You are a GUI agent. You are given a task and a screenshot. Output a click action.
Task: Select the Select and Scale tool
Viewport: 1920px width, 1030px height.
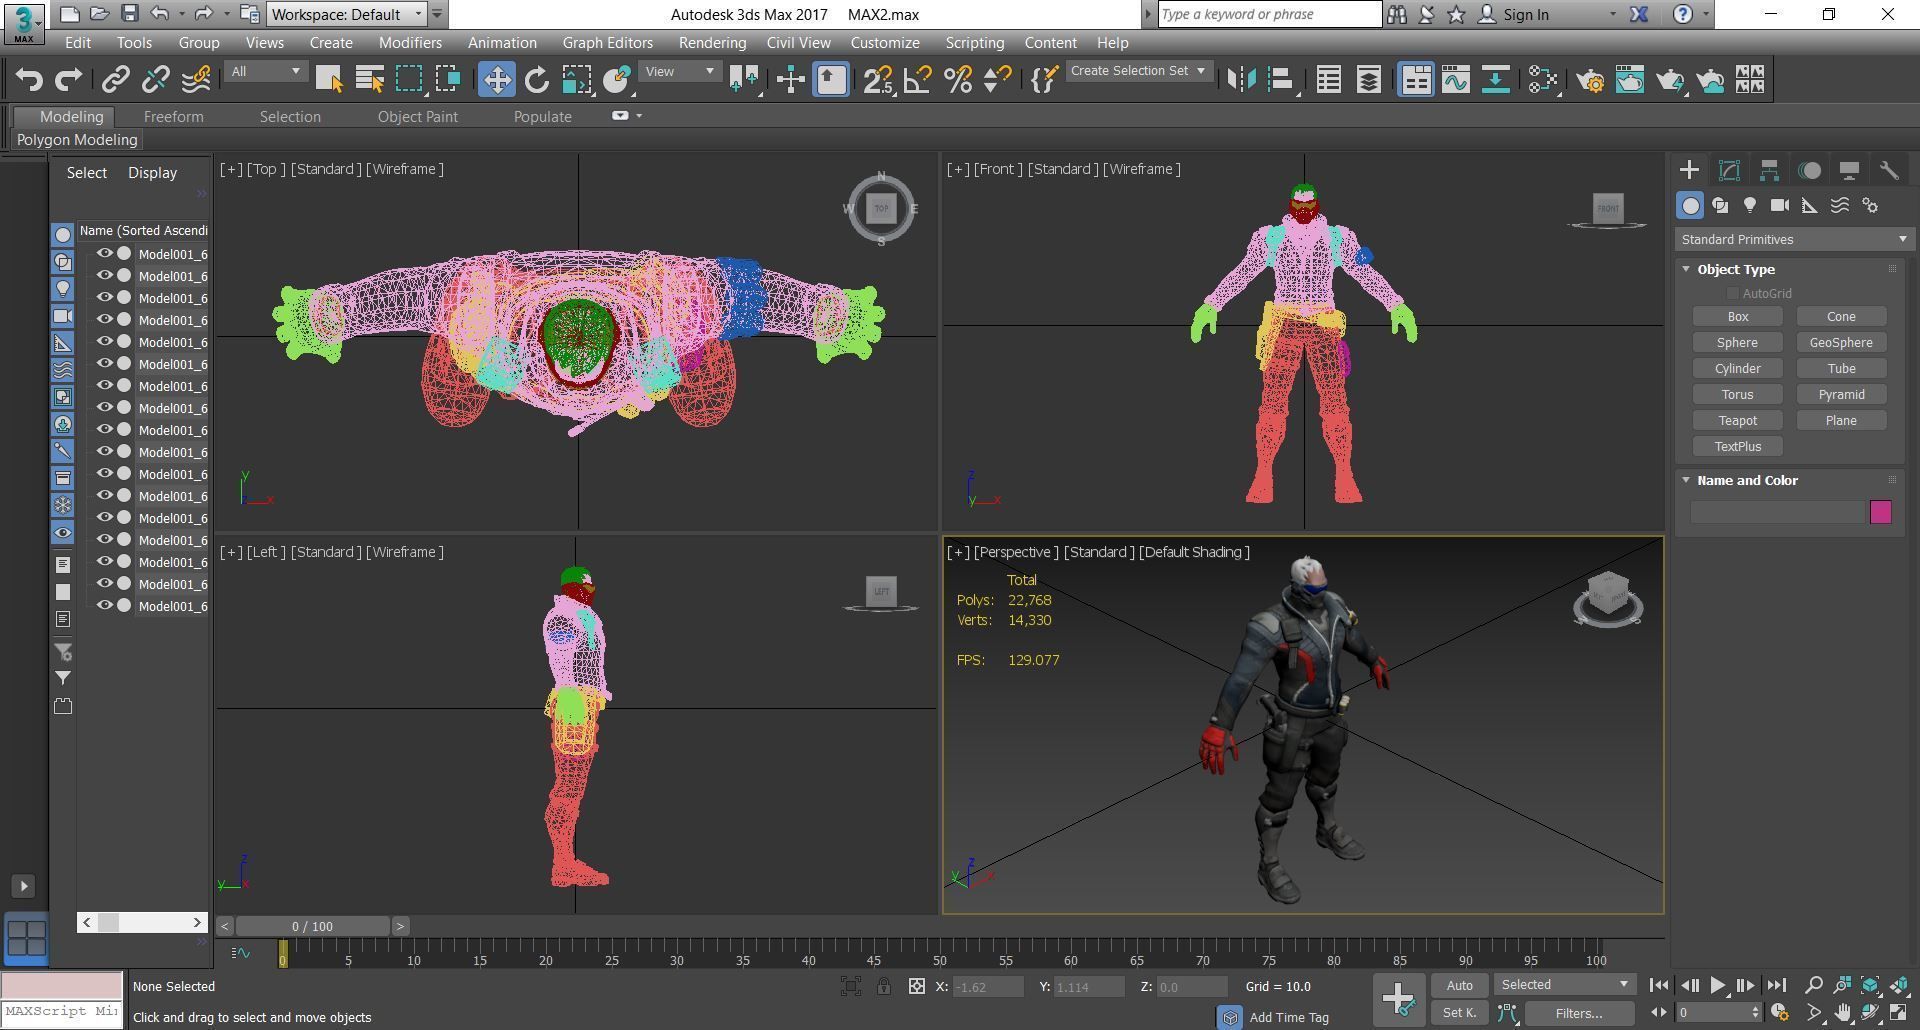tap(576, 80)
